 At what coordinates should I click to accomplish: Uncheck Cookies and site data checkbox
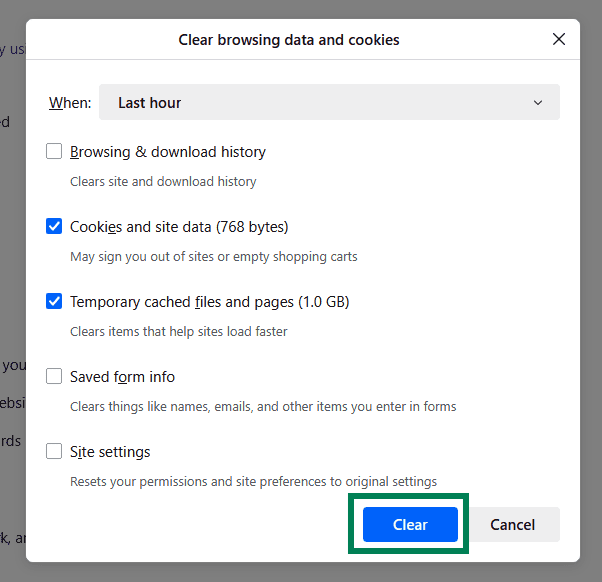(x=54, y=226)
